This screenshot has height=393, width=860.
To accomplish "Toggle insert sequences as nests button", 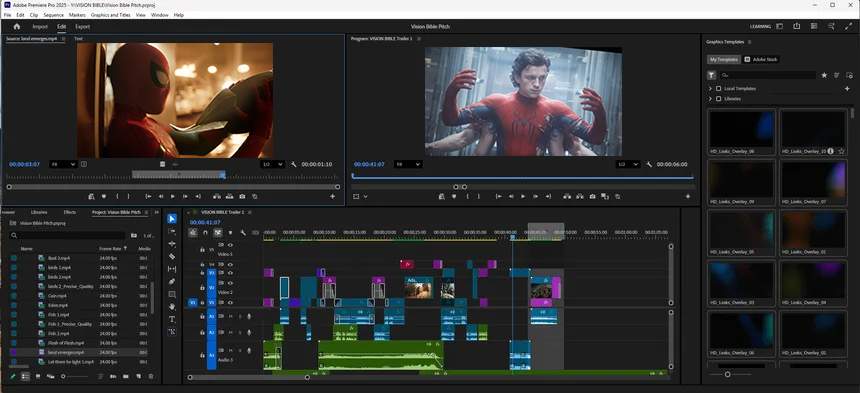I will tap(193, 232).
